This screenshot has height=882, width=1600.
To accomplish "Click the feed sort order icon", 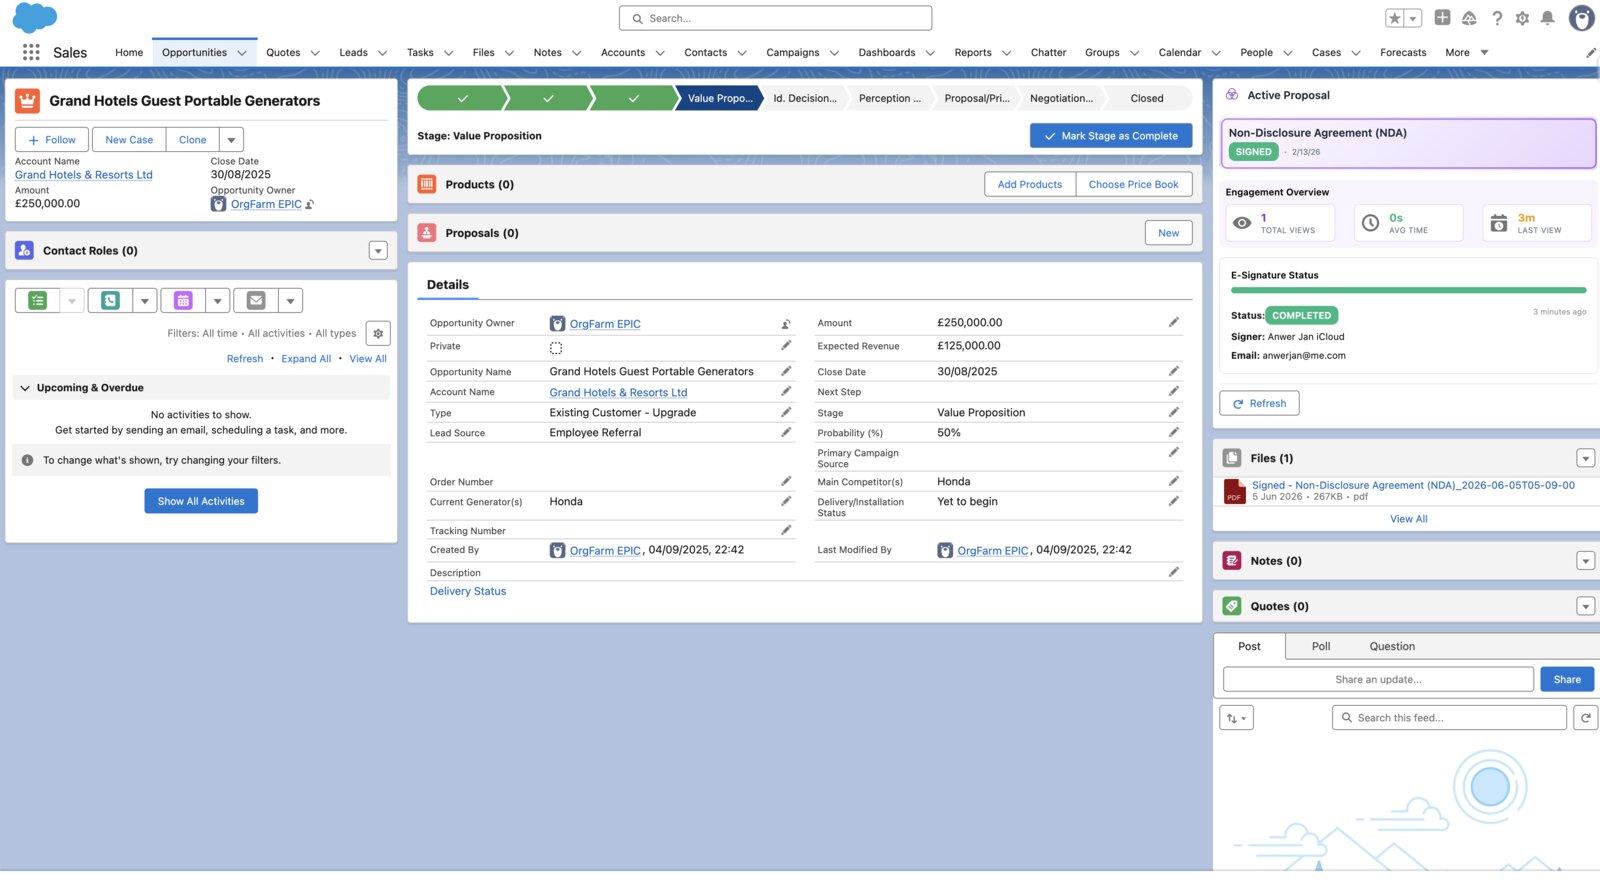I will tap(1236, 718).
